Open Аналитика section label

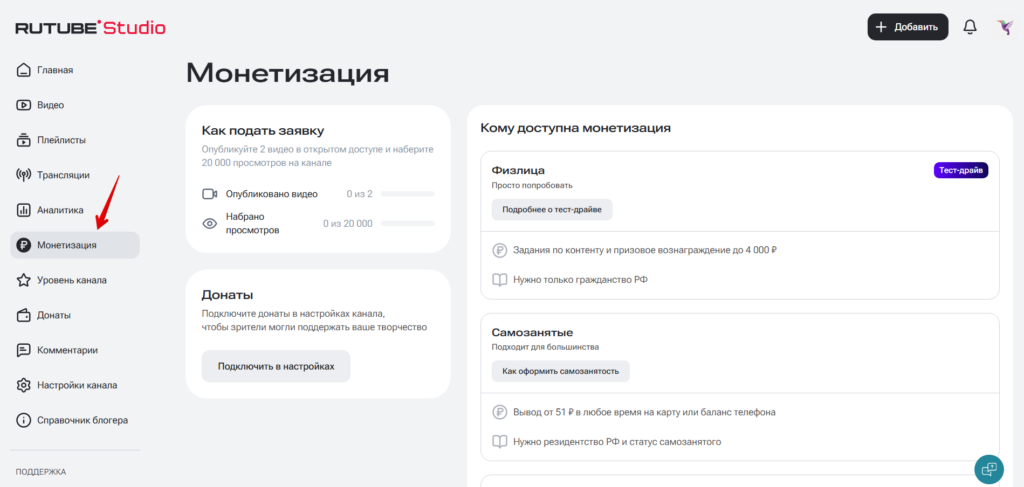[x=60, y=210]
